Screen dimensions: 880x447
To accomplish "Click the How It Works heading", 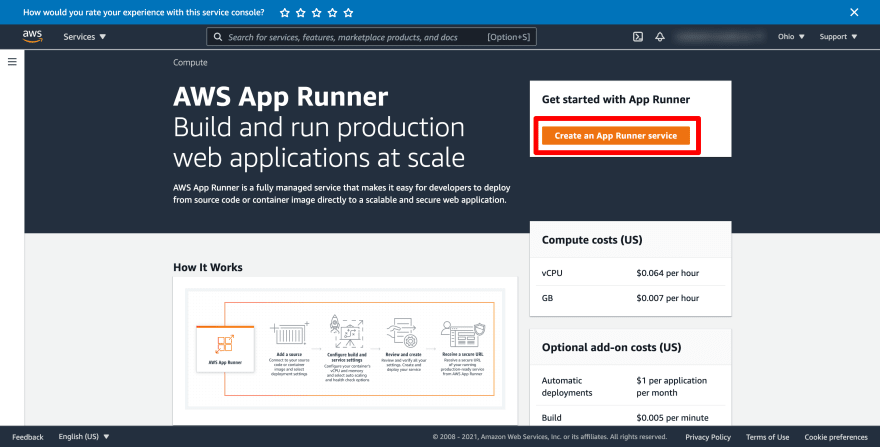I will pos(208,267).
